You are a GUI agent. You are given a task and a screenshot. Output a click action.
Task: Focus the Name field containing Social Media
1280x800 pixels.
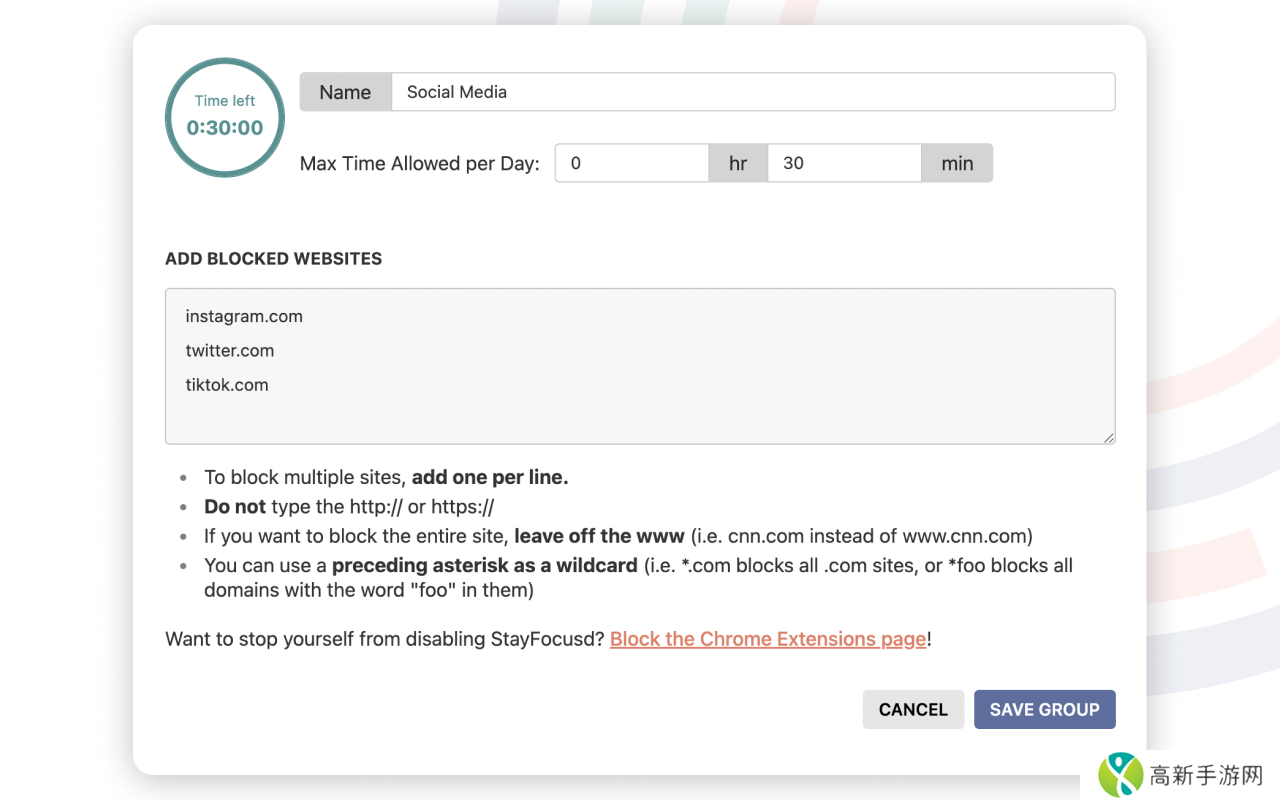(x=752, y=92)
